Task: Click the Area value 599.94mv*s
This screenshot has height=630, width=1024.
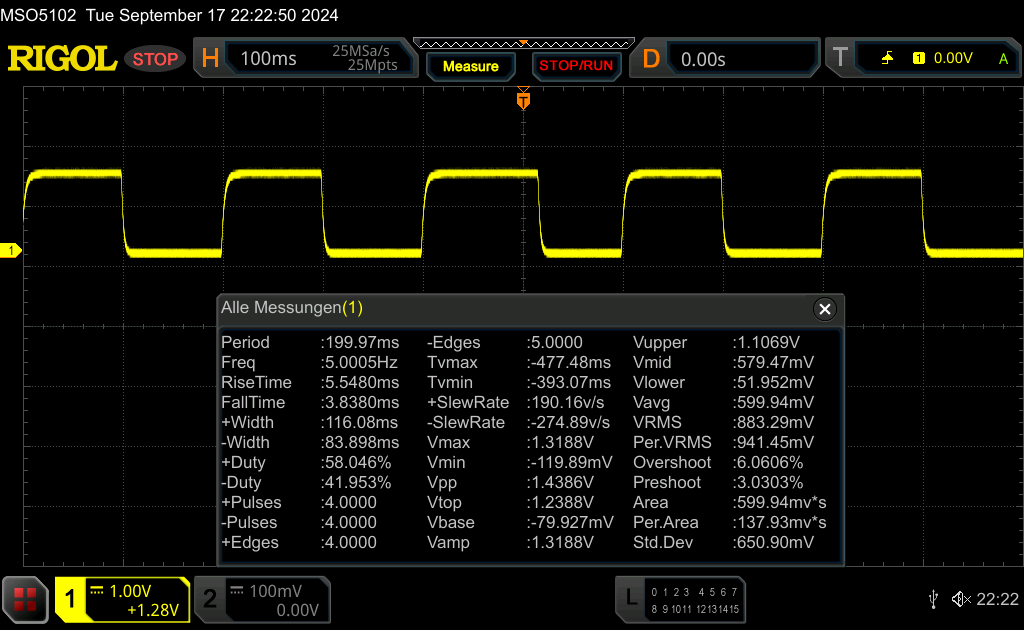Action: [x=780, y=502]
